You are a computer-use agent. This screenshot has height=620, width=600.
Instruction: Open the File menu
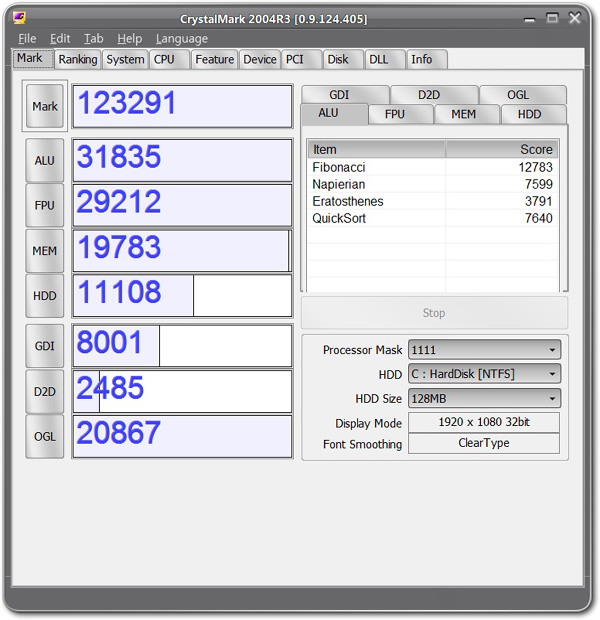click(x=27, y=39)
